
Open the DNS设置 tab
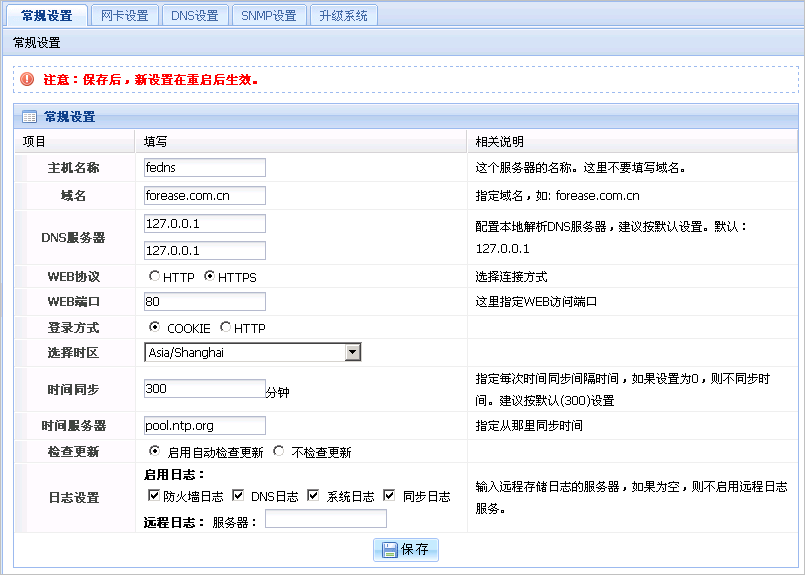[195, 15]
